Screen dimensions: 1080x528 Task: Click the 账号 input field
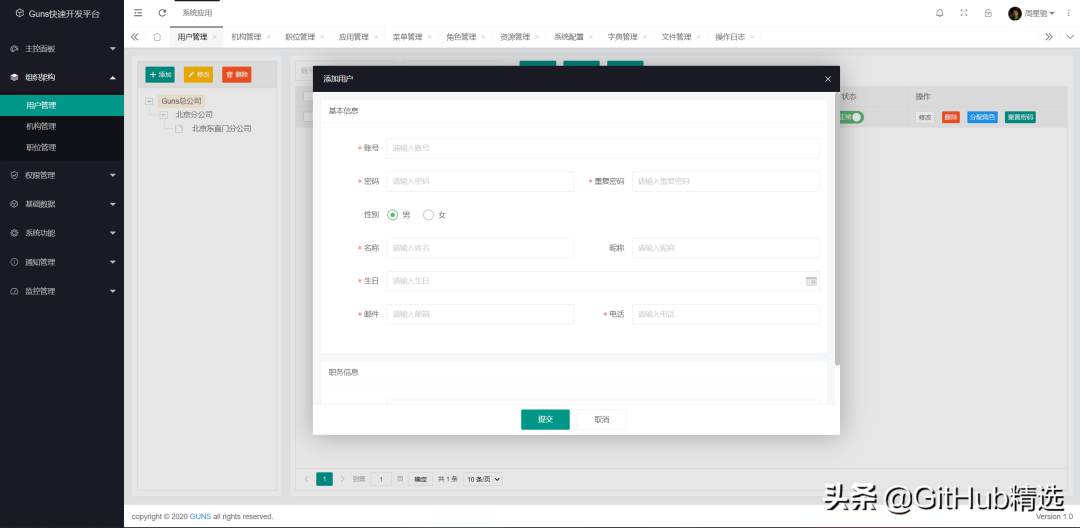click(x=603, y=148)
